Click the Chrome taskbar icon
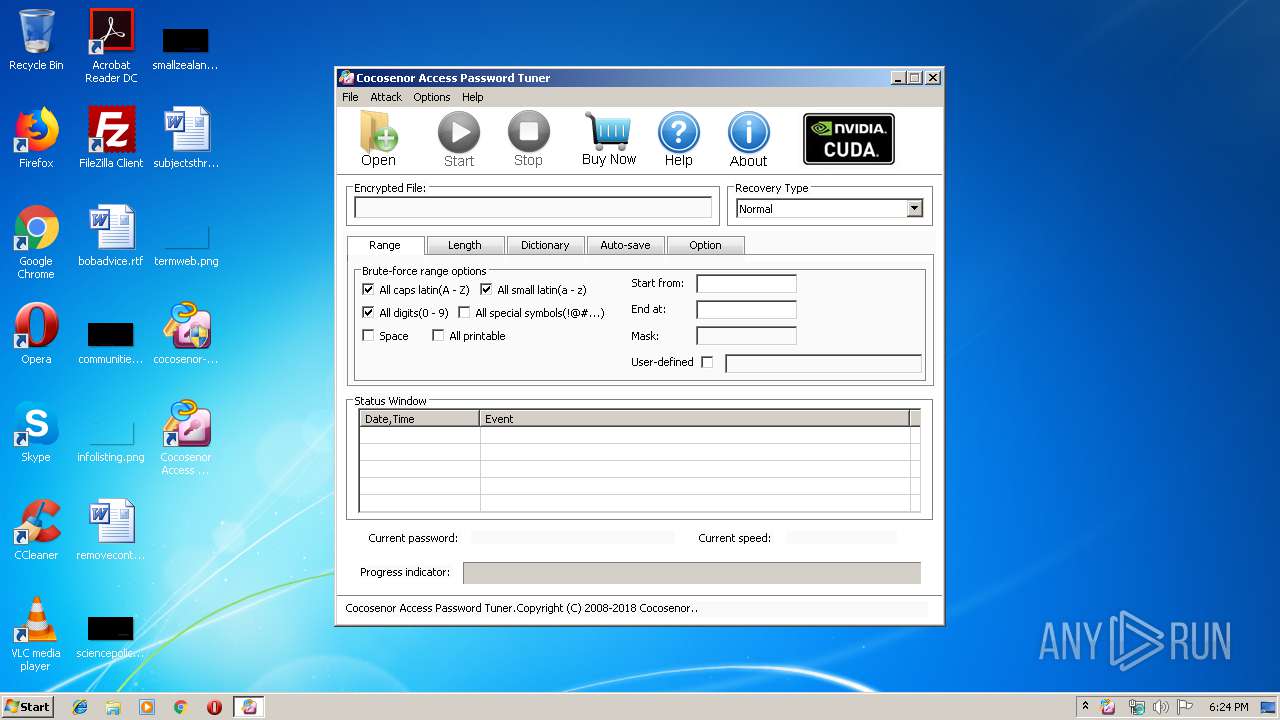Image resolution: width=1280 pixels, height=720 pixels. click(x=180, y=707)
